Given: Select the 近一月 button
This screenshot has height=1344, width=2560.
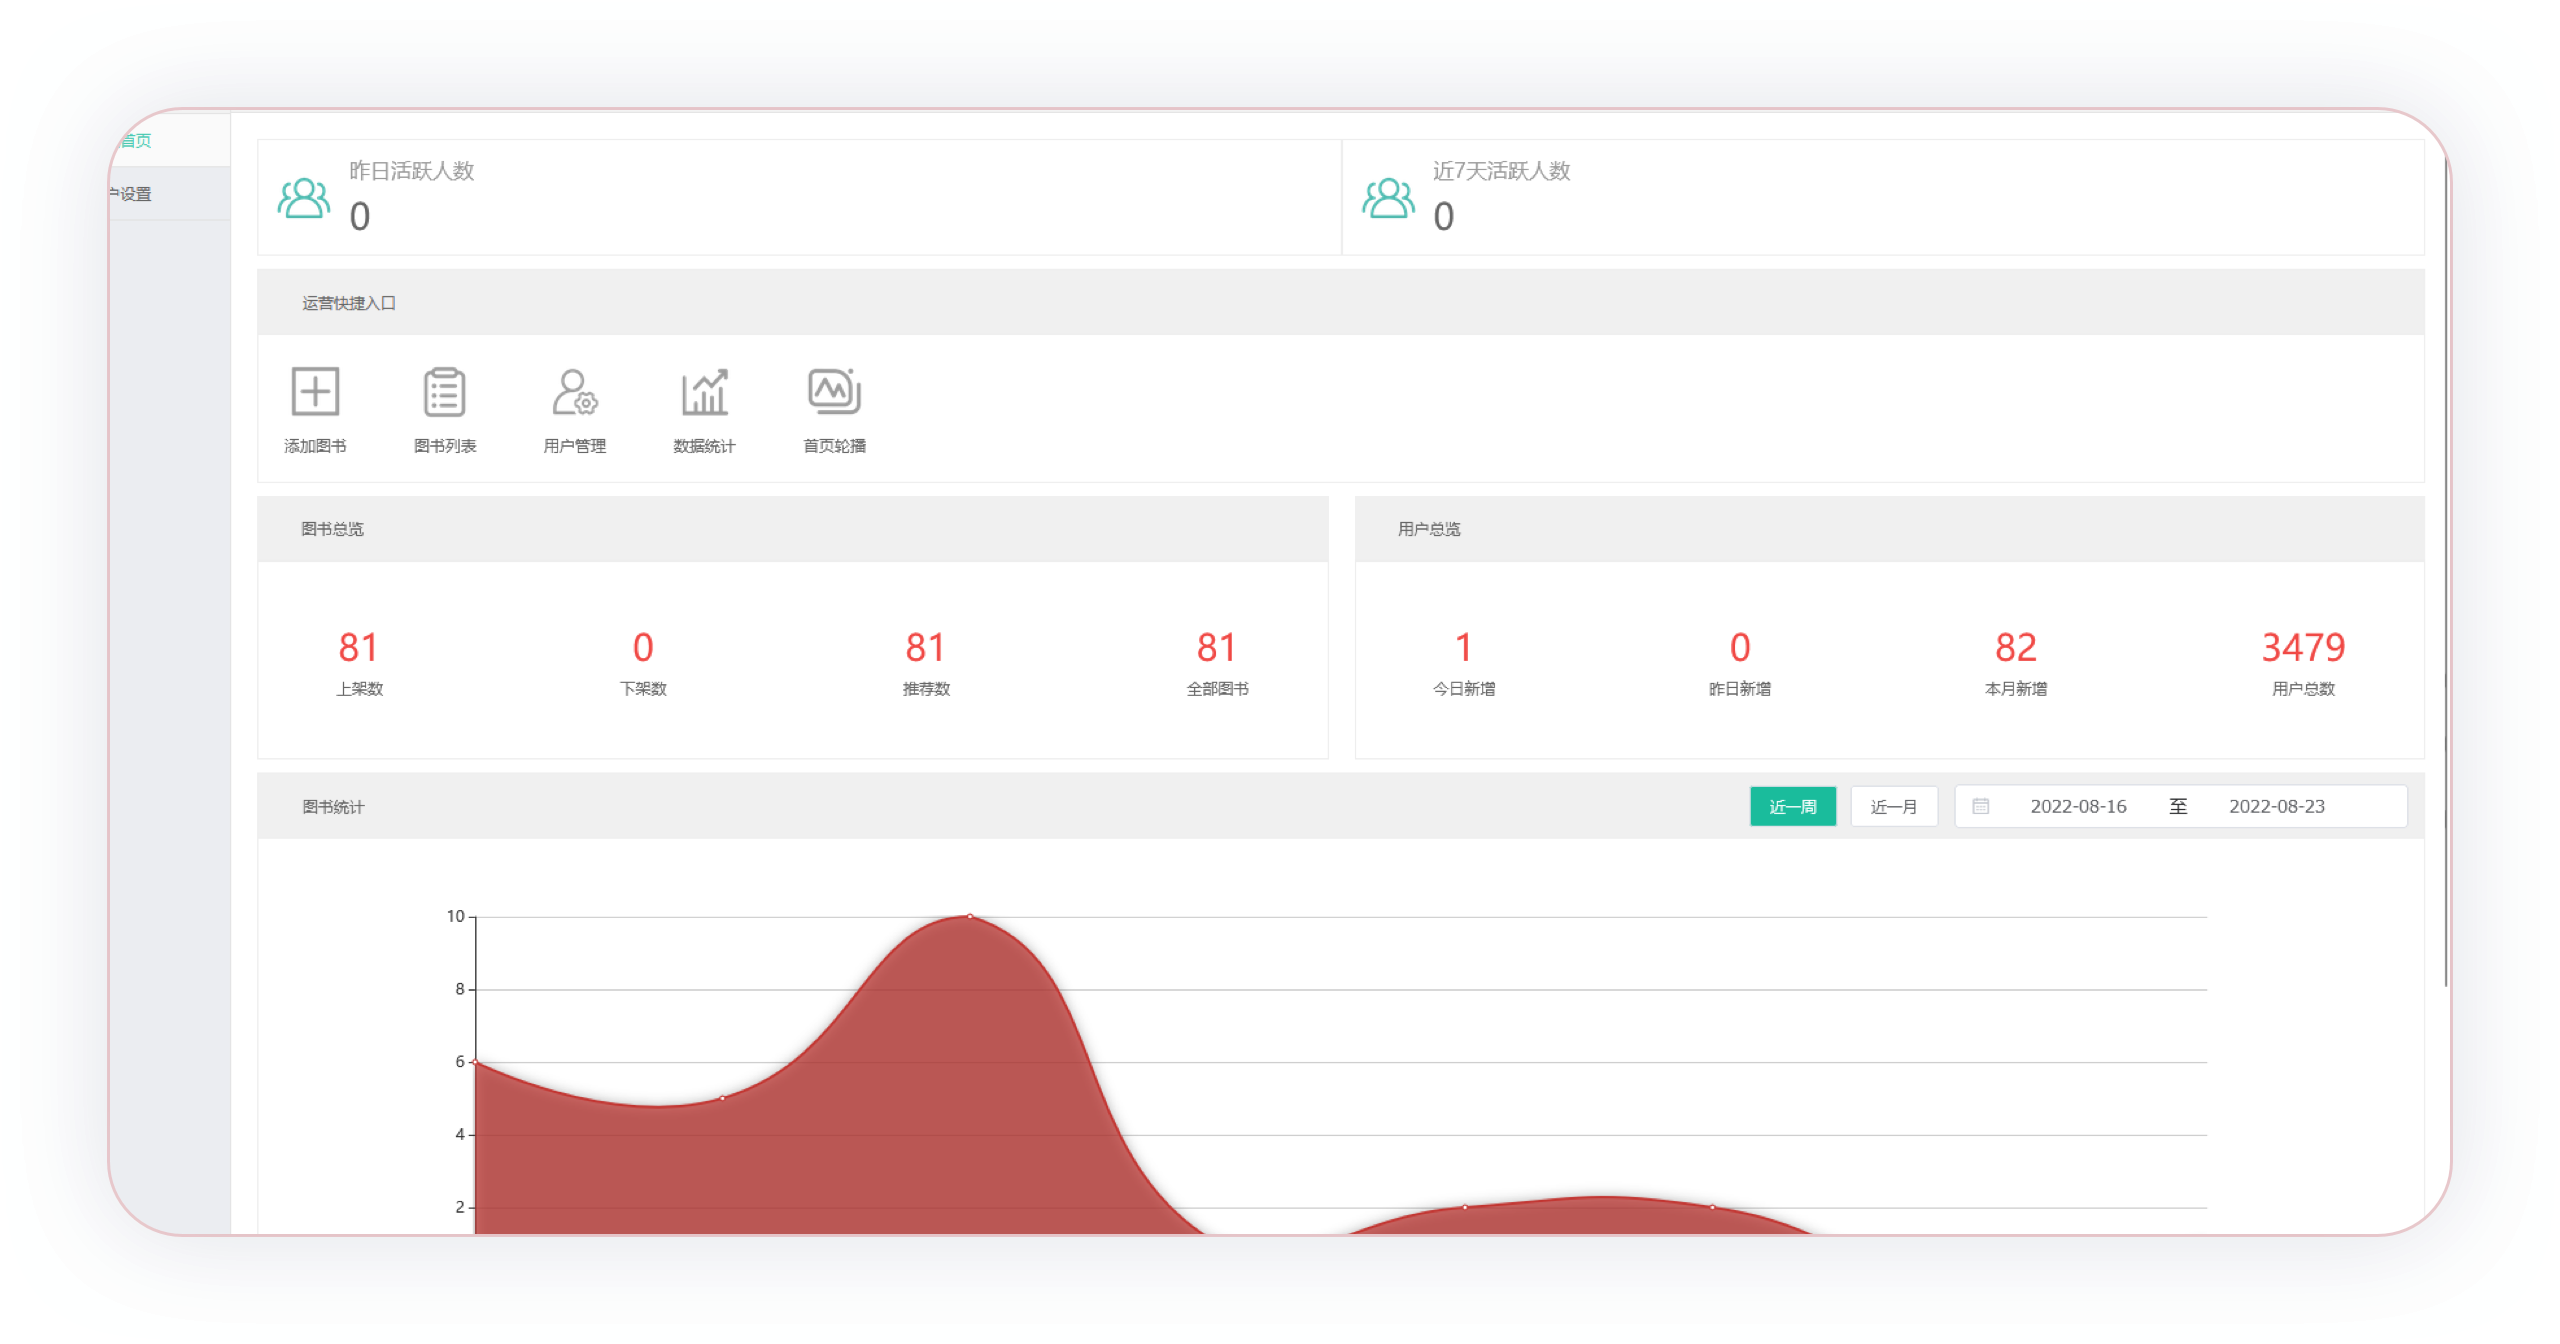Looking at the screenshot, I should (x=1894, y=806).
